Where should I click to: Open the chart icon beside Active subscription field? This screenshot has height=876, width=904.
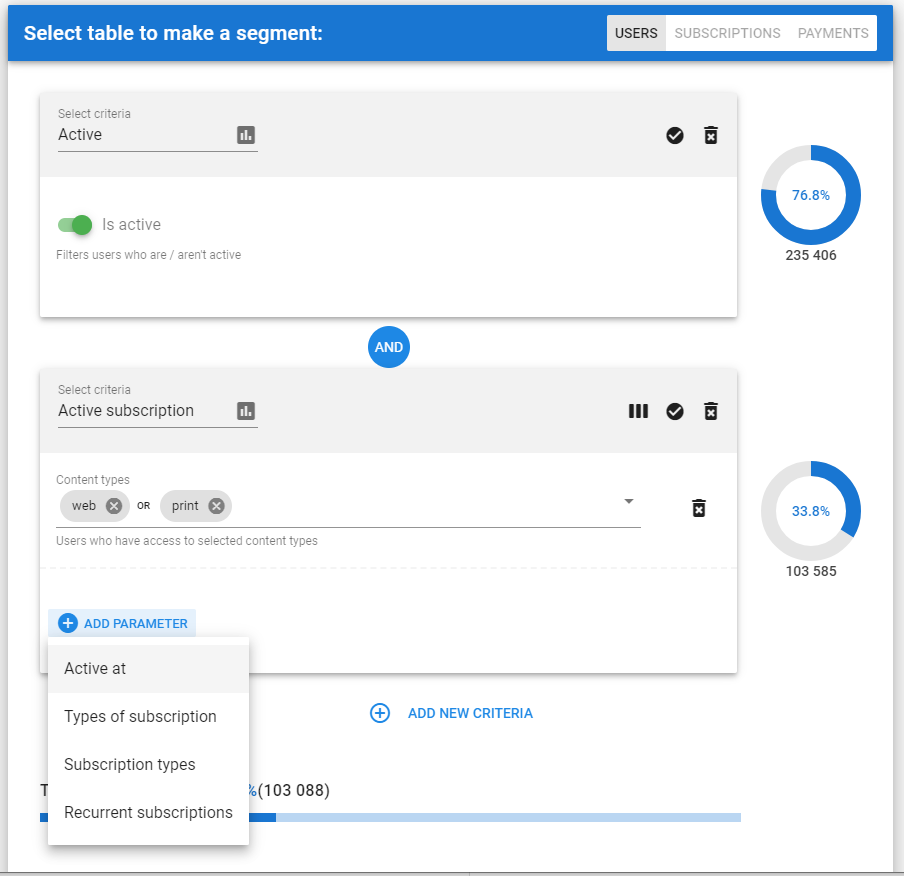coord(246,410)
